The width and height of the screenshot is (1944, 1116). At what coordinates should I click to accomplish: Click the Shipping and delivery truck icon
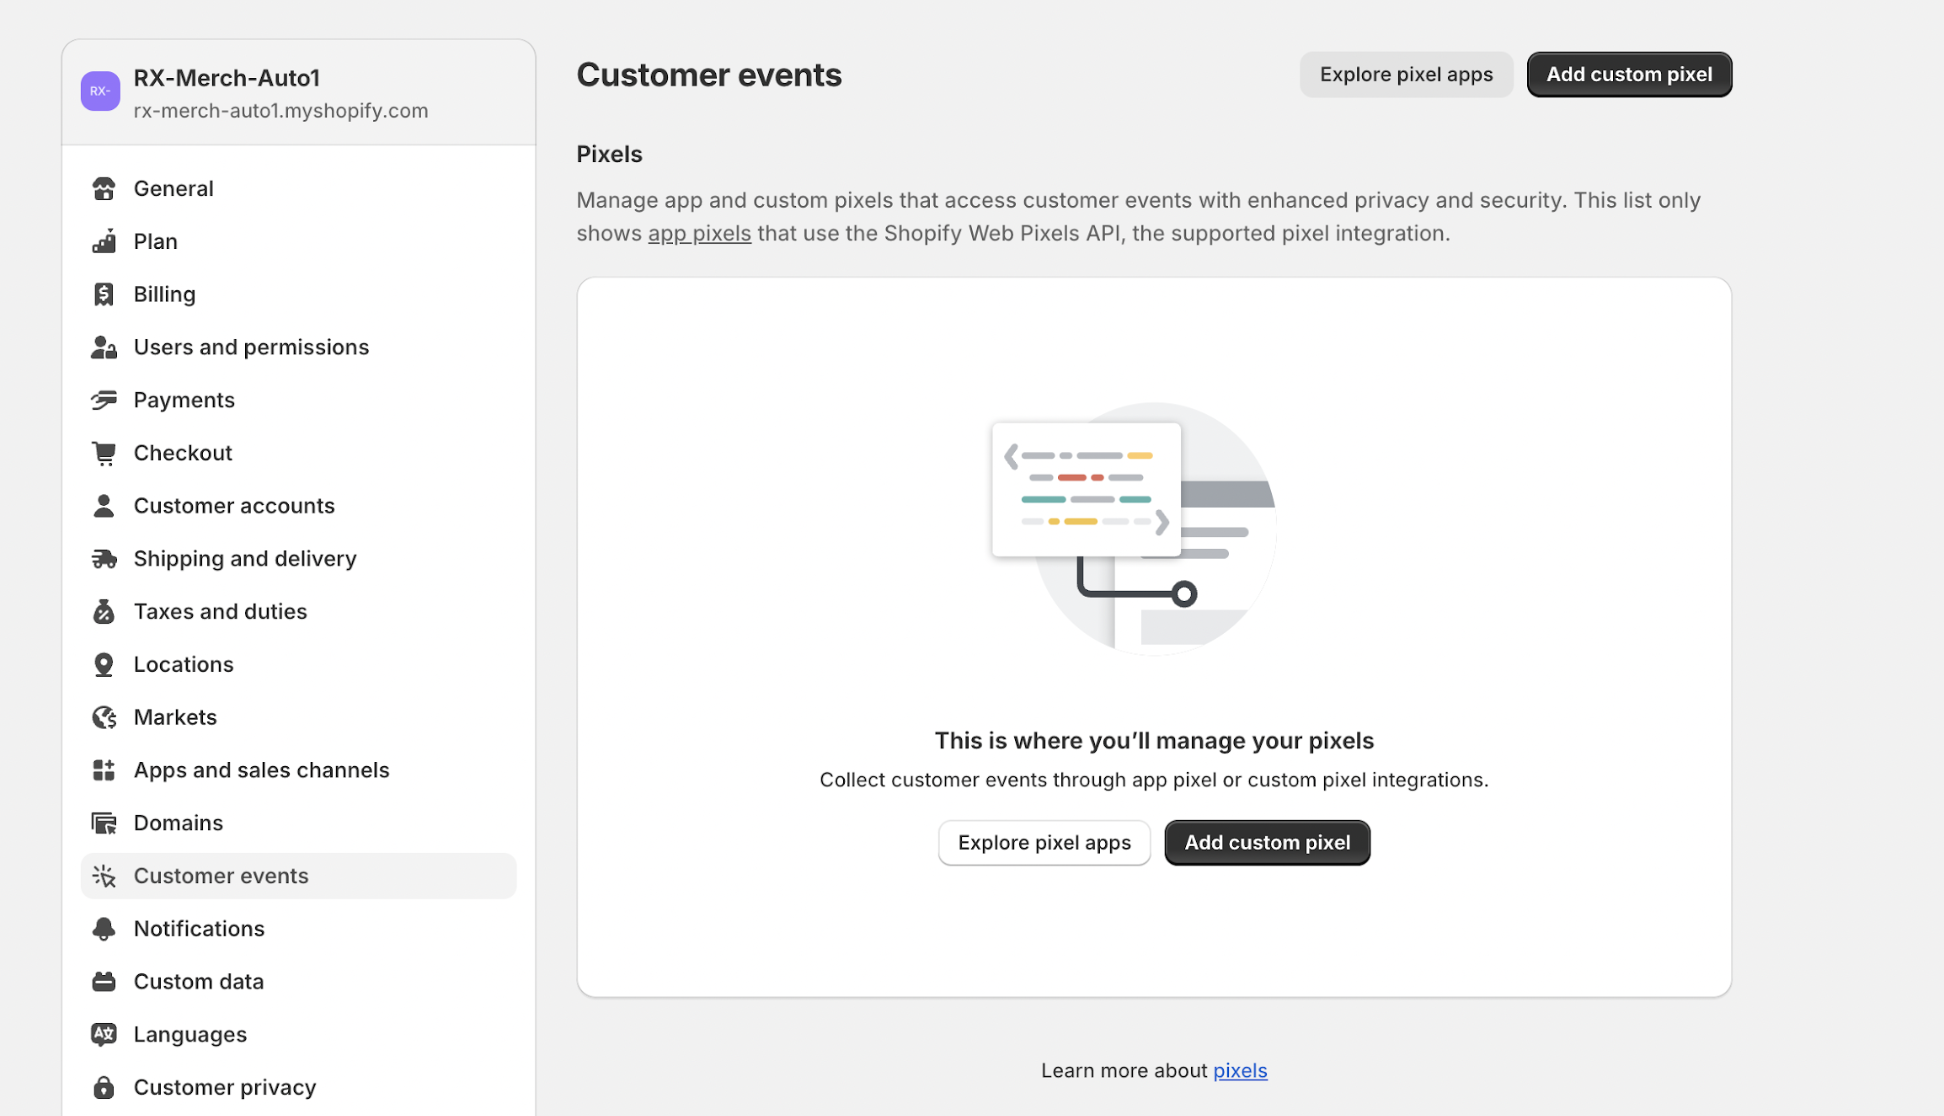[104, 558]
